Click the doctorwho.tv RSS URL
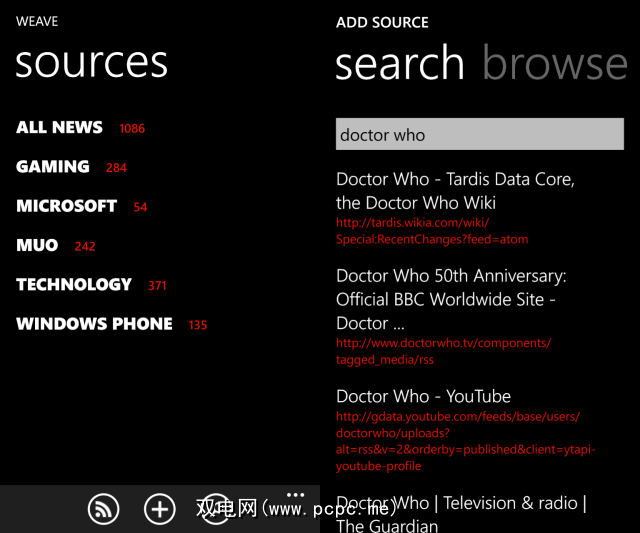Viewport: 640px width, 533px height. (x=443, y=351)
